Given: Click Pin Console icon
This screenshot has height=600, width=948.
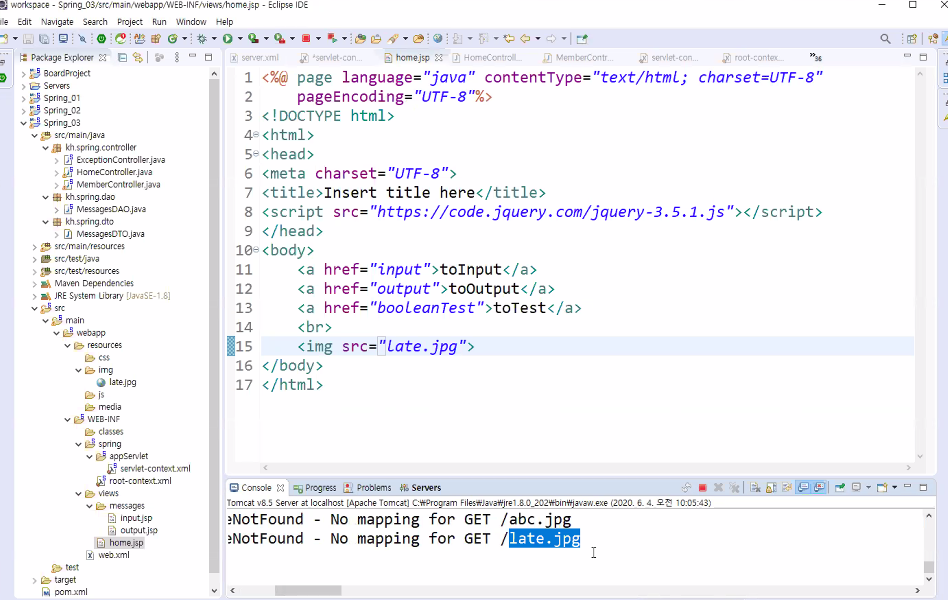Looking at the screenshot, I should click(840, 488).
